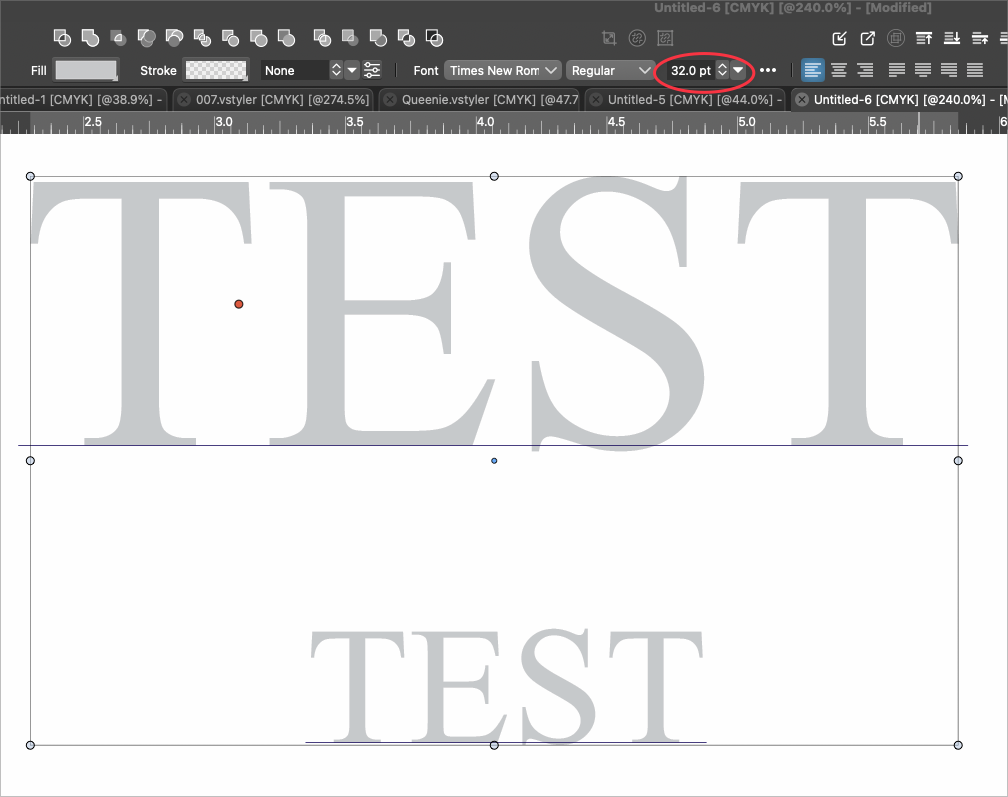Switch to the Untitled-5 document tab
Image resolution: width=1008 pixels, height=797 pixels.
[690, 100]
